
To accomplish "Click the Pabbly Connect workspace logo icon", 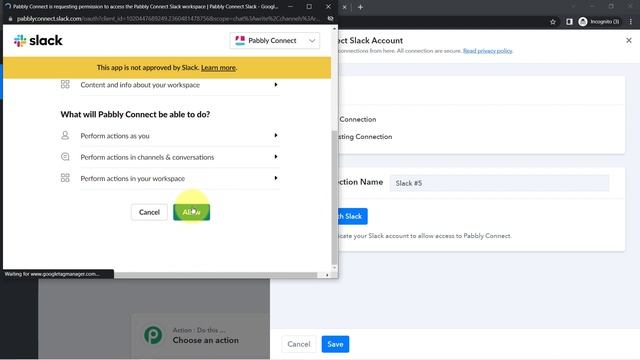I will coord(240,40).
